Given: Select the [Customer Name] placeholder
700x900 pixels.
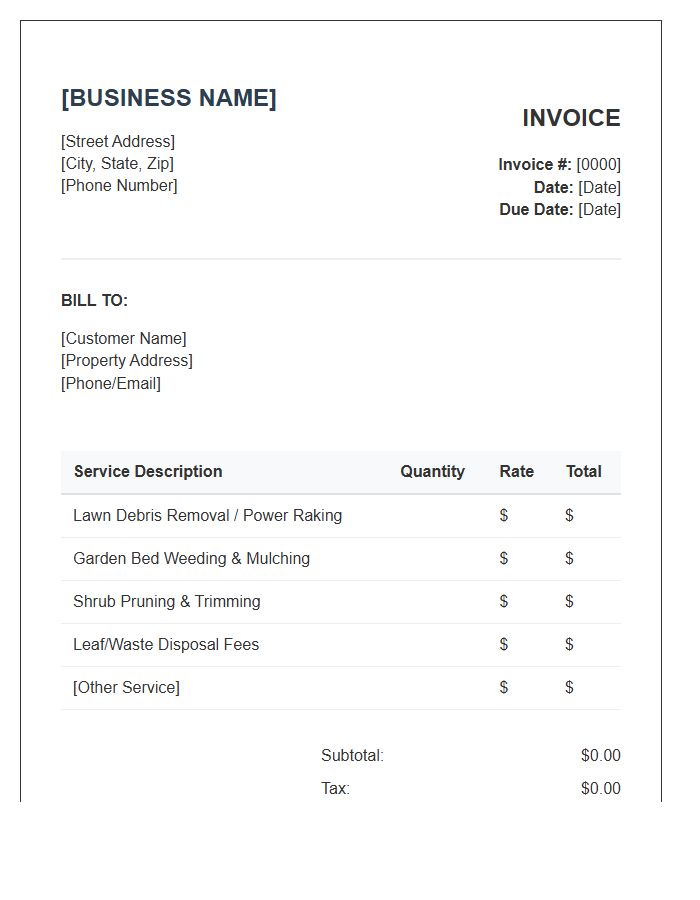Looking at the screenshot, I should point(123,338).
